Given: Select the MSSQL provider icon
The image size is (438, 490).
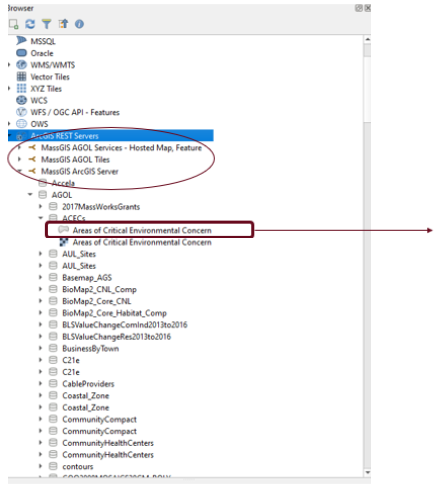Looking at the screenshot, I should click(21, 41).
